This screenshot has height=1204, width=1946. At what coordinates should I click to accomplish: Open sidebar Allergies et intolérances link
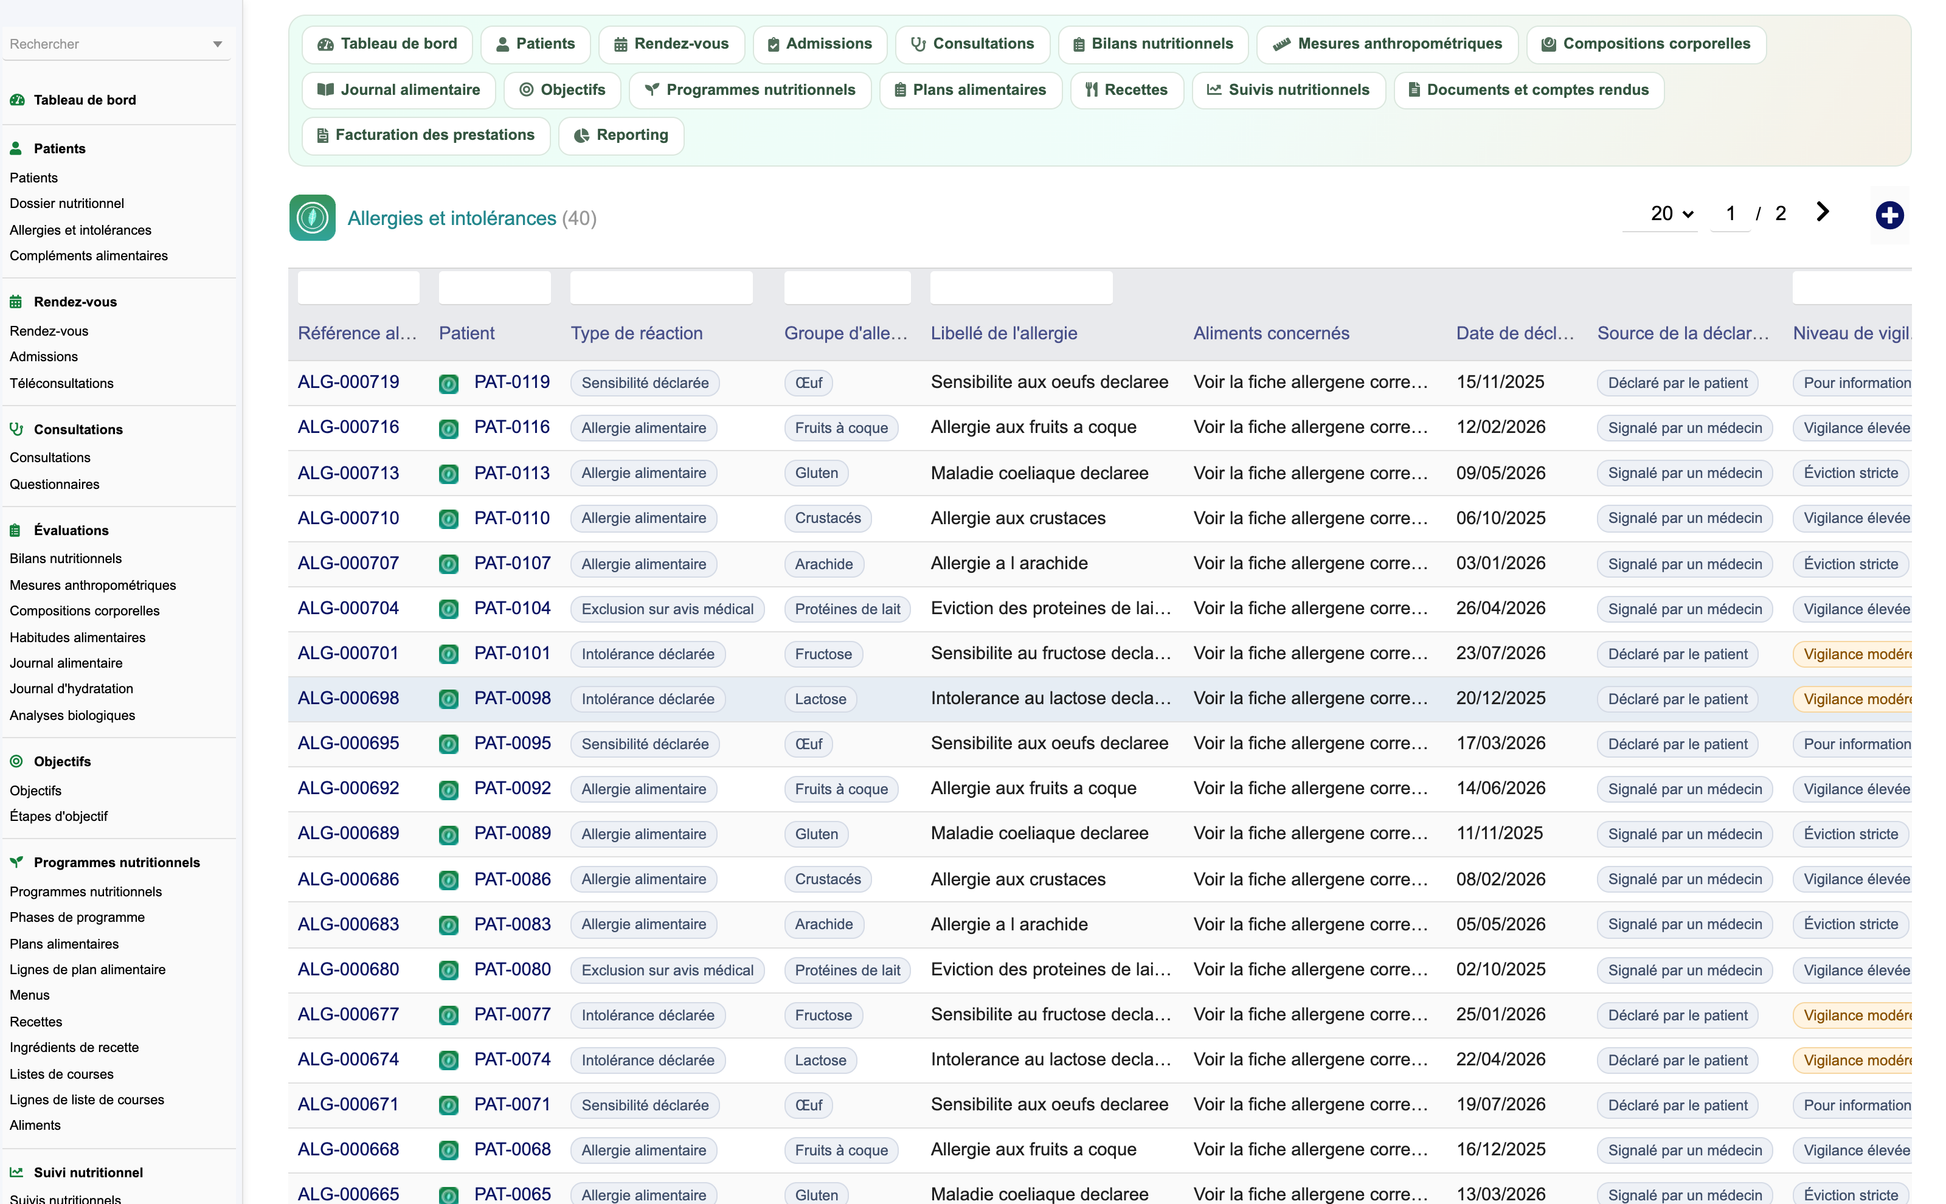81,230
